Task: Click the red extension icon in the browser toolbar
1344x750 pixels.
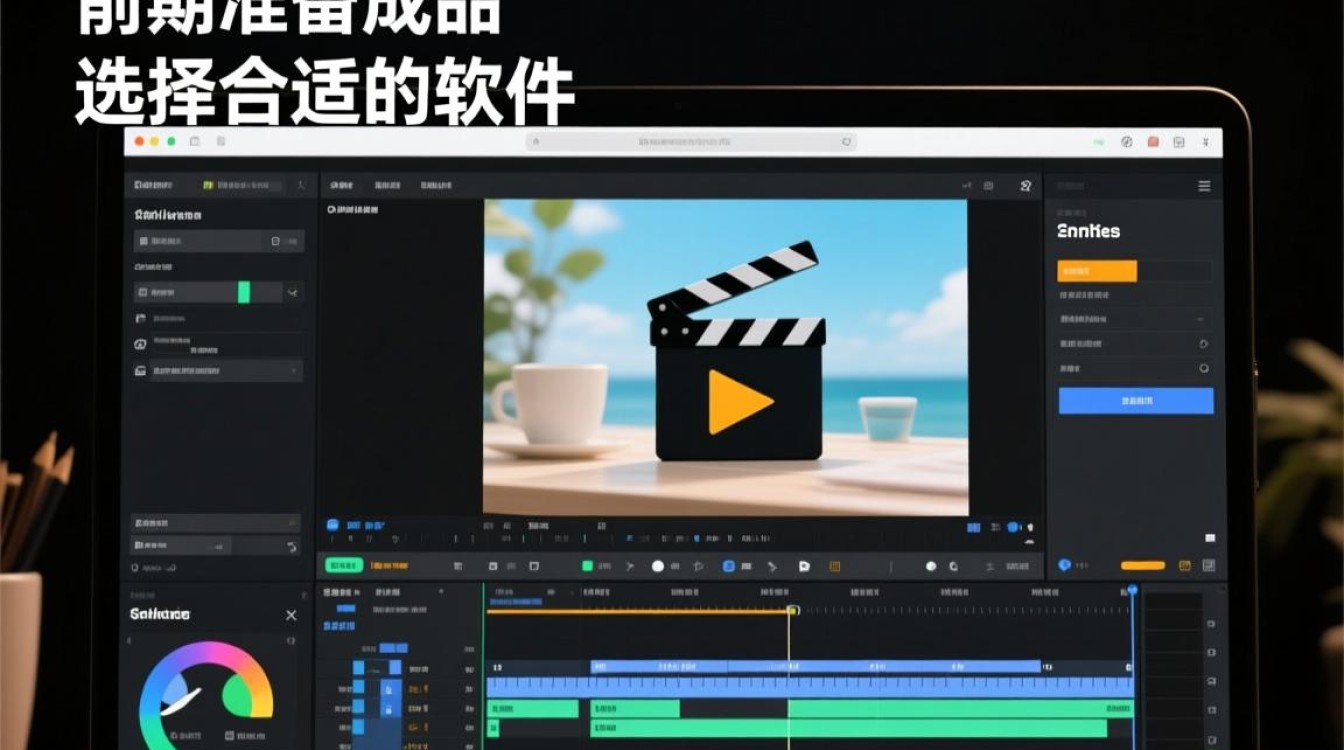Action: (x=1153, y=142)
